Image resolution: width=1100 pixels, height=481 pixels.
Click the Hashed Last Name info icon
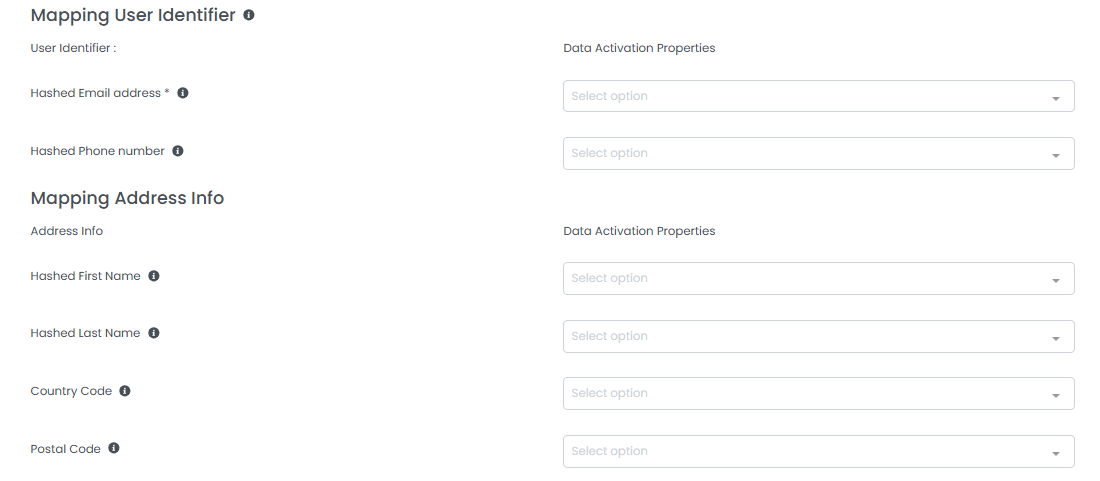(154, 333)
